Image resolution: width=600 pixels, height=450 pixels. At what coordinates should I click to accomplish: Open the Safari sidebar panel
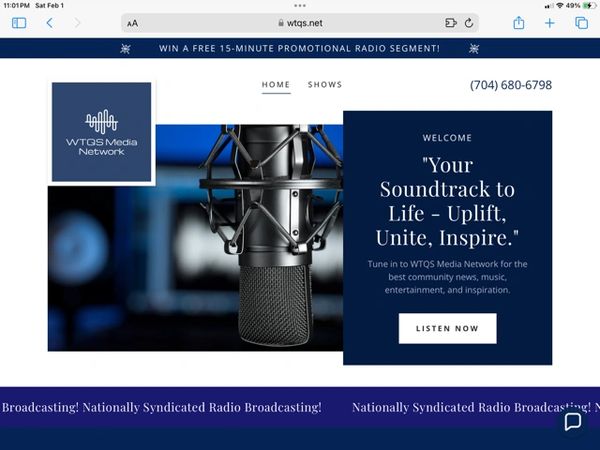click(19, 23)
